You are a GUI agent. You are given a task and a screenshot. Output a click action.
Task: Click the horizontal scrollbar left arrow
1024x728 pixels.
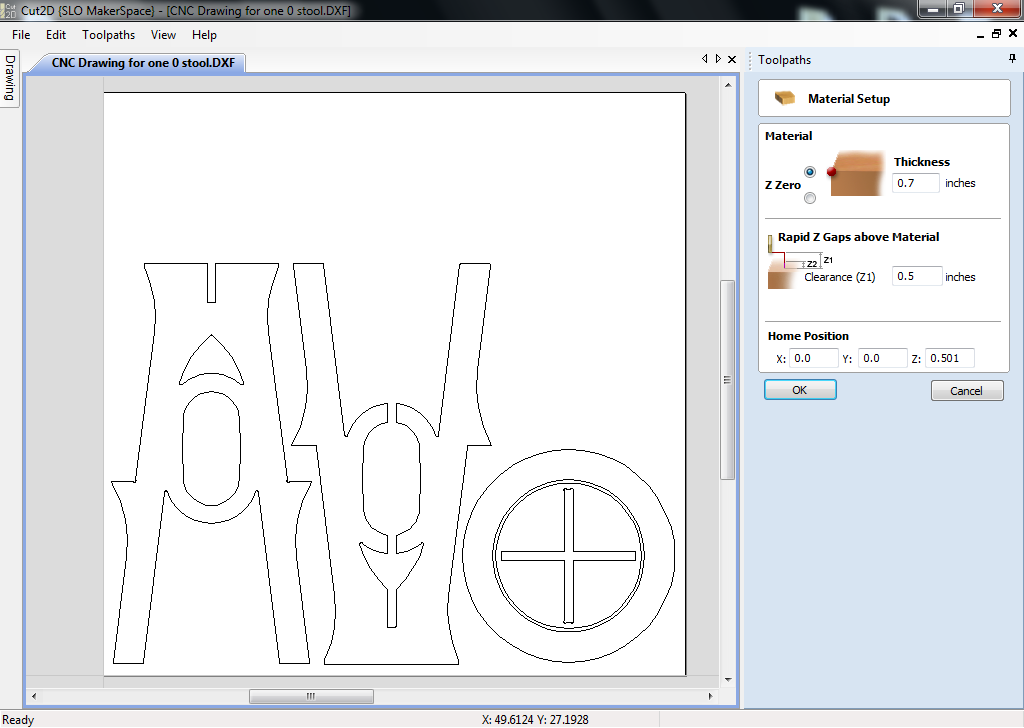coord(34,697)
